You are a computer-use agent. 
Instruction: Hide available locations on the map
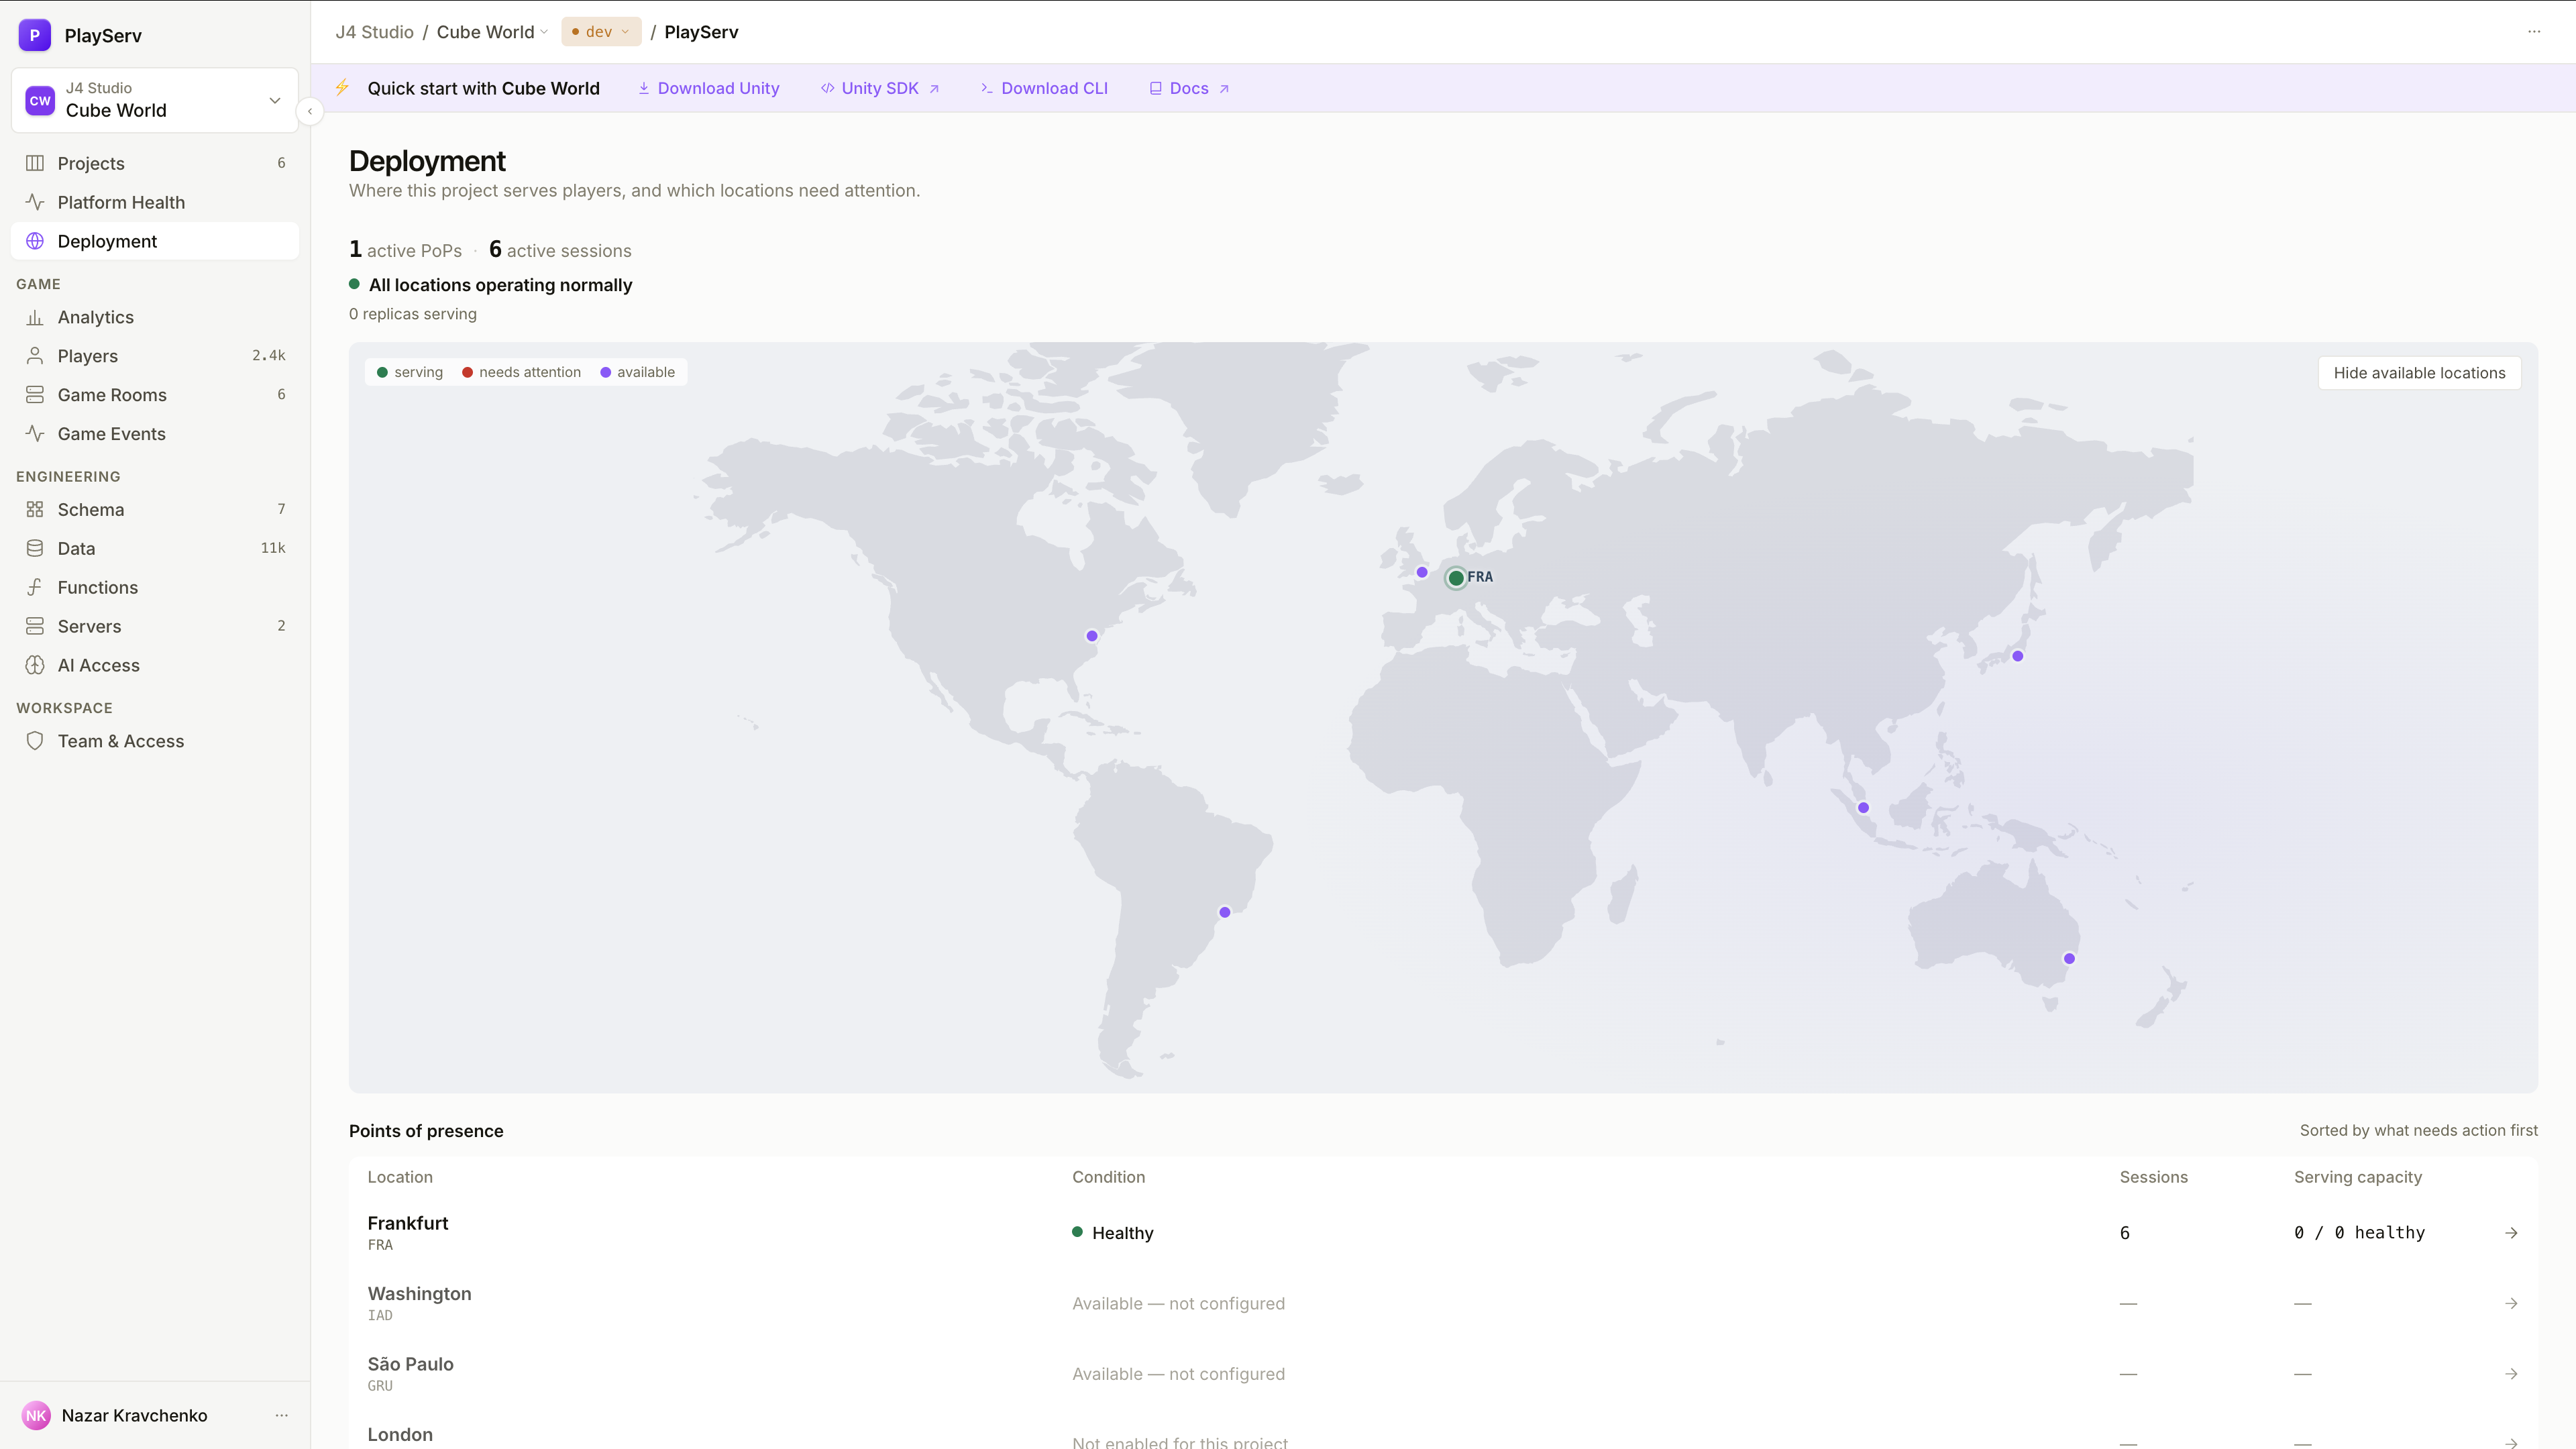tap(2419, 373)
